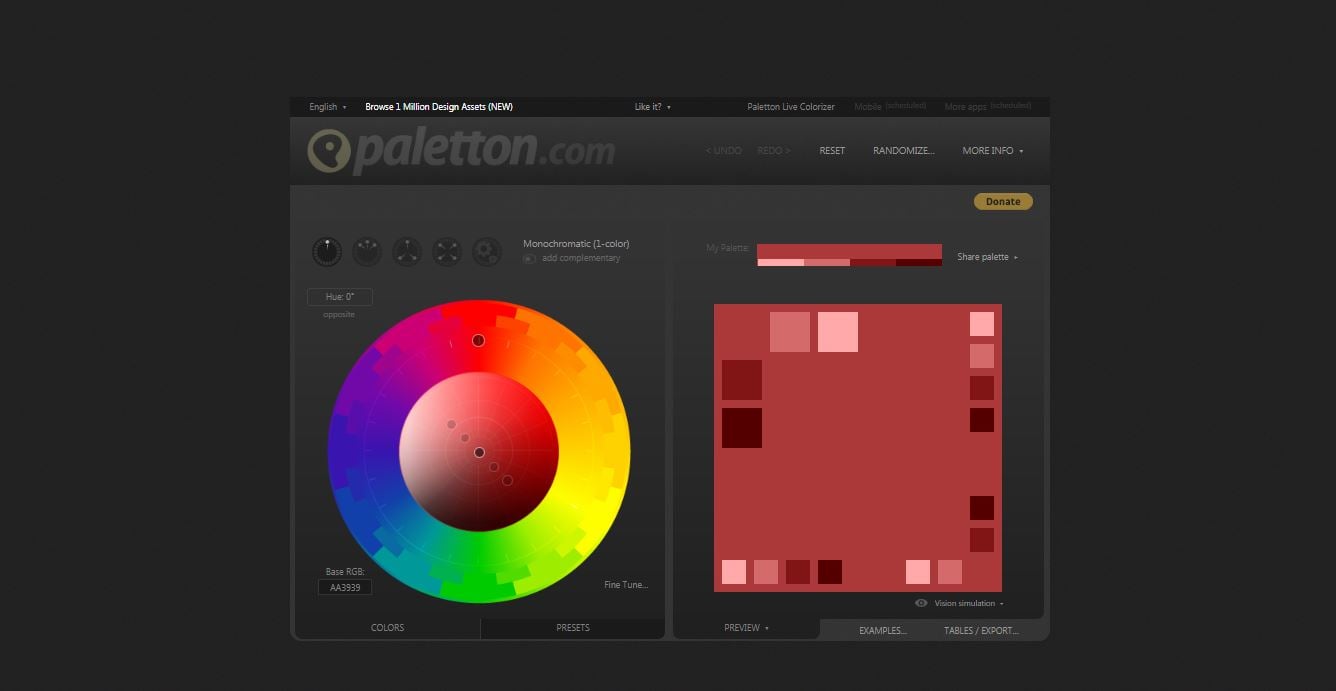Select the Monochromatic color scheme icon

click(327, 251)
